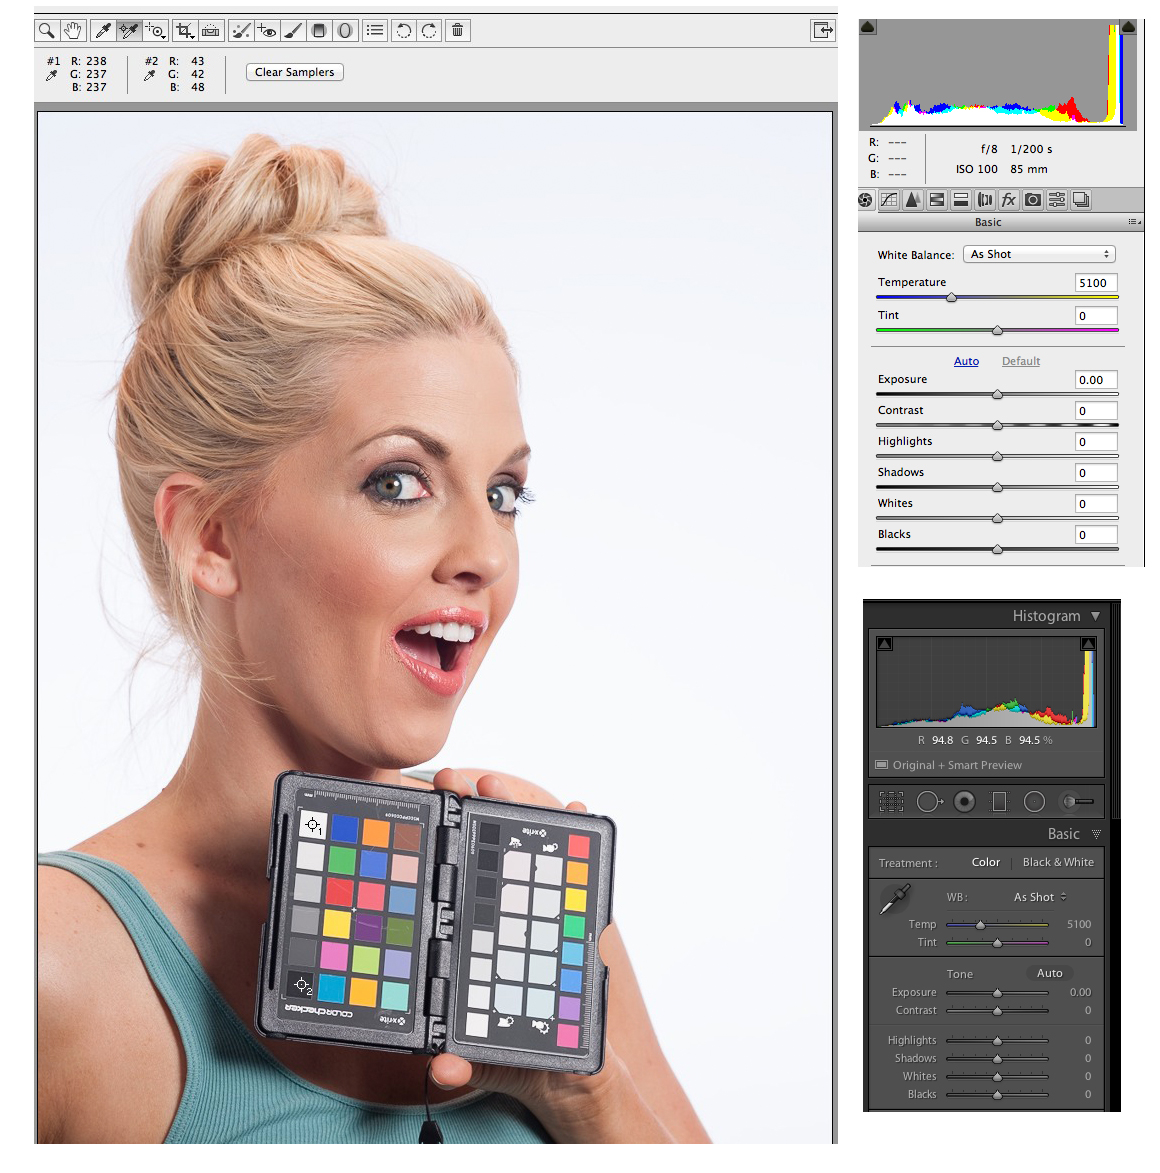Select the Targeted Adjustment tool
The width and height of the screenshot is (1160, 1173).
(x=156, y=31)
